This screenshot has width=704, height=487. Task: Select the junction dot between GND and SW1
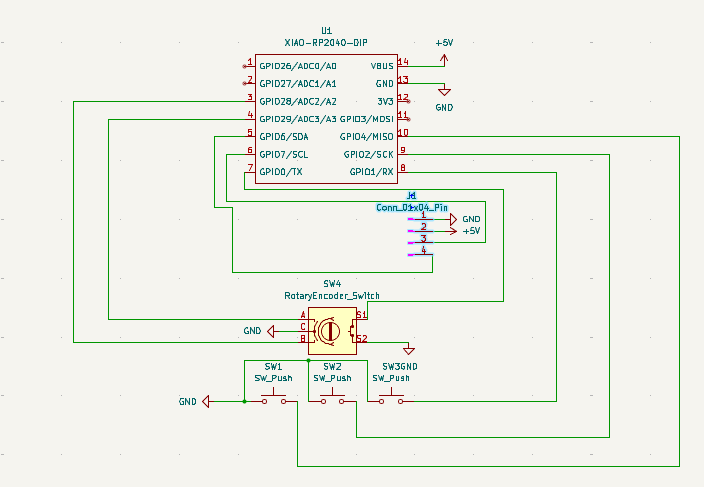pyautogui.click(x=244, y=401)
